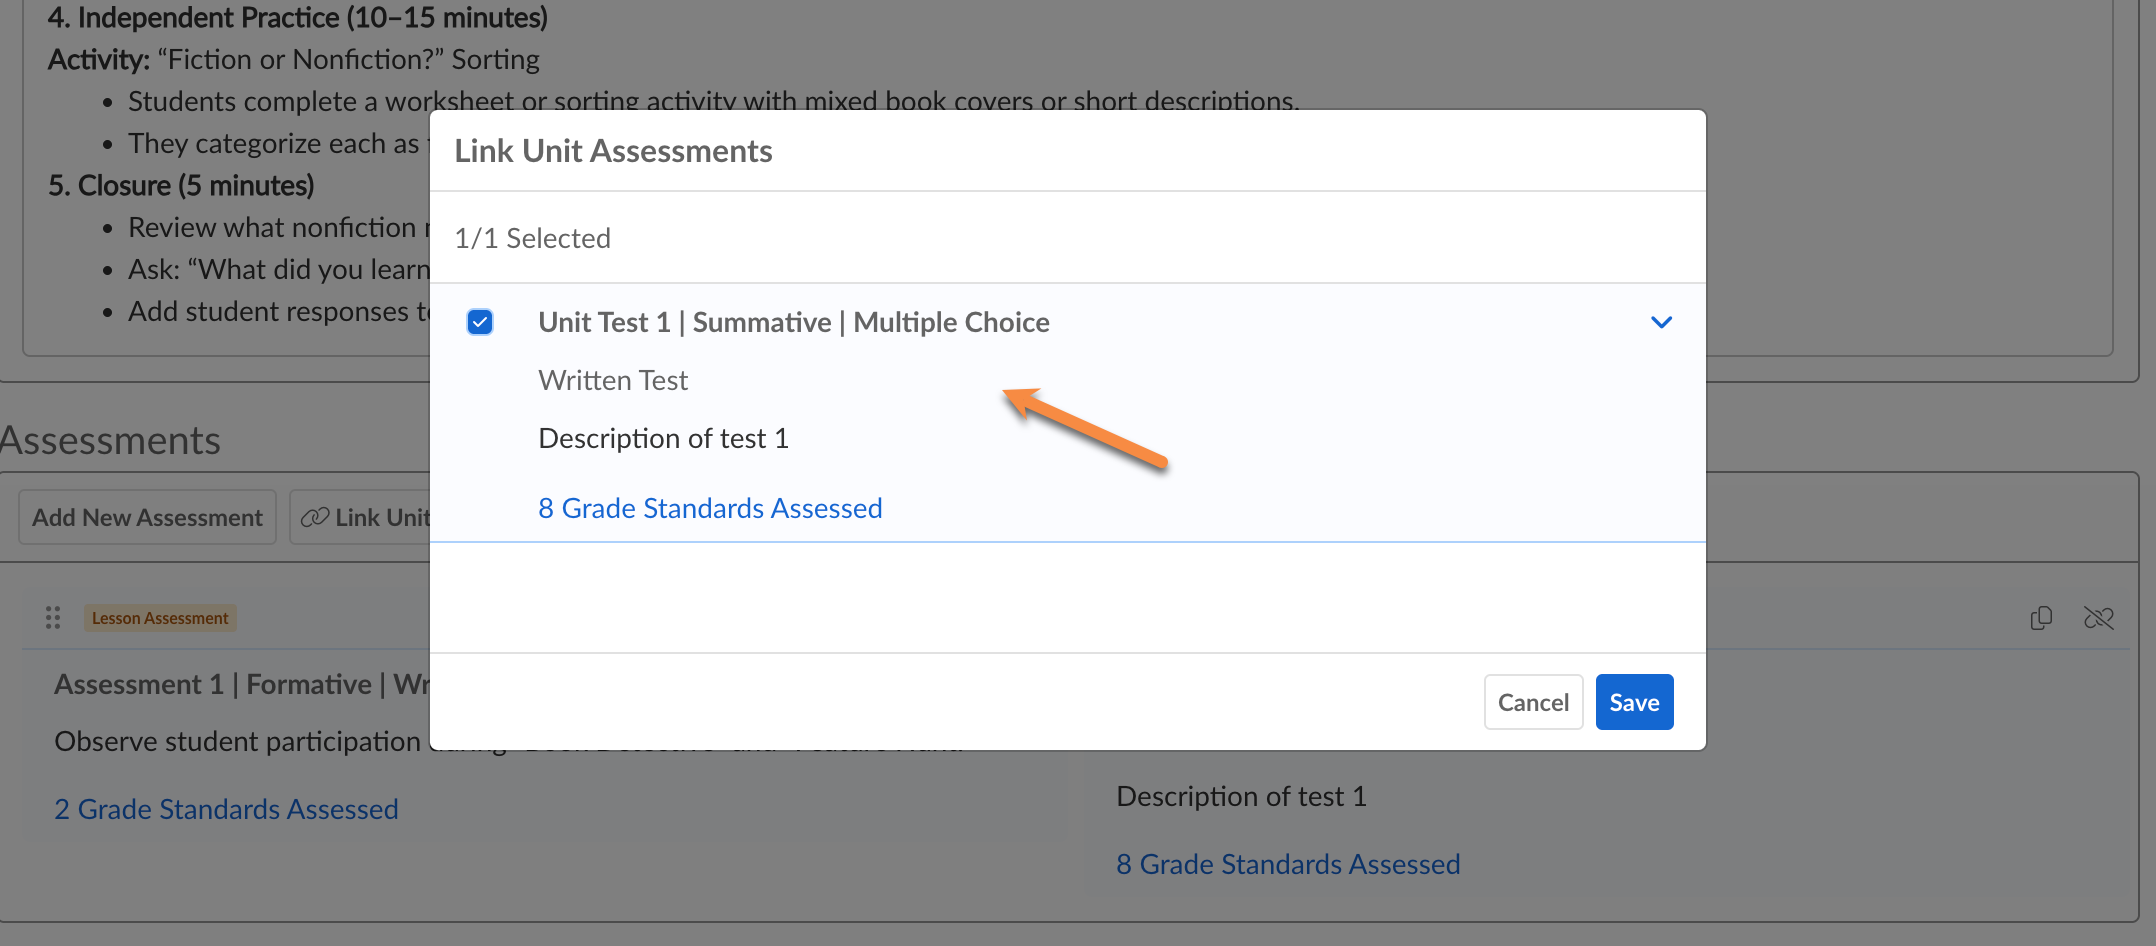This screenshot has width=2156, height=946.
Task: Click the chain link icon beside Link Unit
Action: [315, 517]
